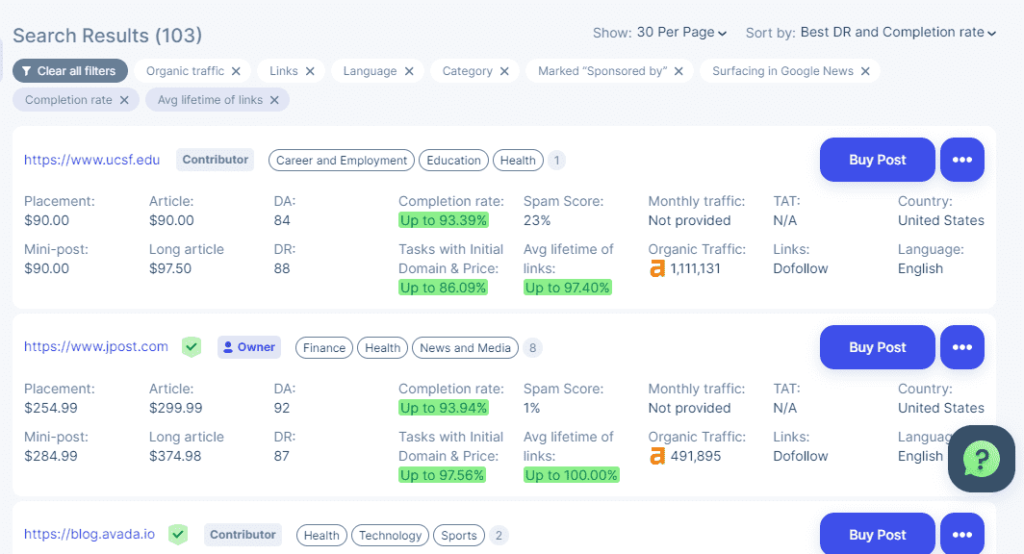Click the verified shield icon beside blog.avada.io
The image size is (1024, 554).
coord(178,534)
